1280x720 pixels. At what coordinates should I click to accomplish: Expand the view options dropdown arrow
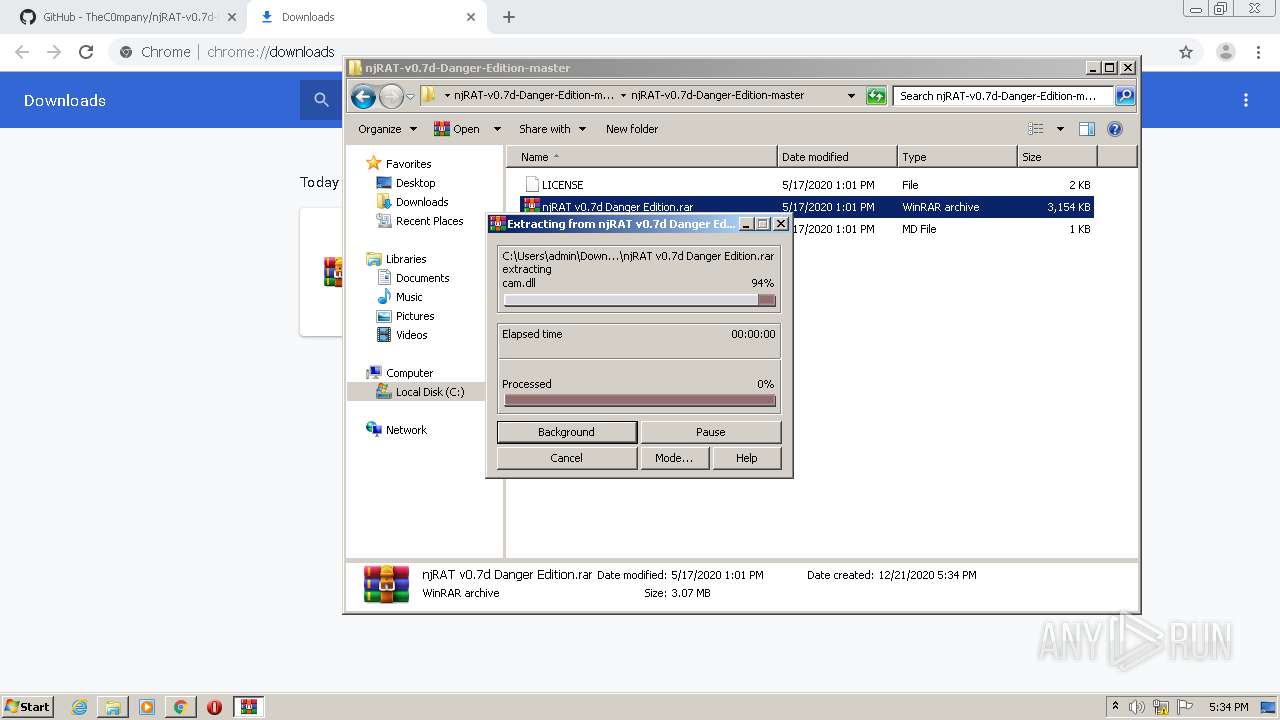1060,129
